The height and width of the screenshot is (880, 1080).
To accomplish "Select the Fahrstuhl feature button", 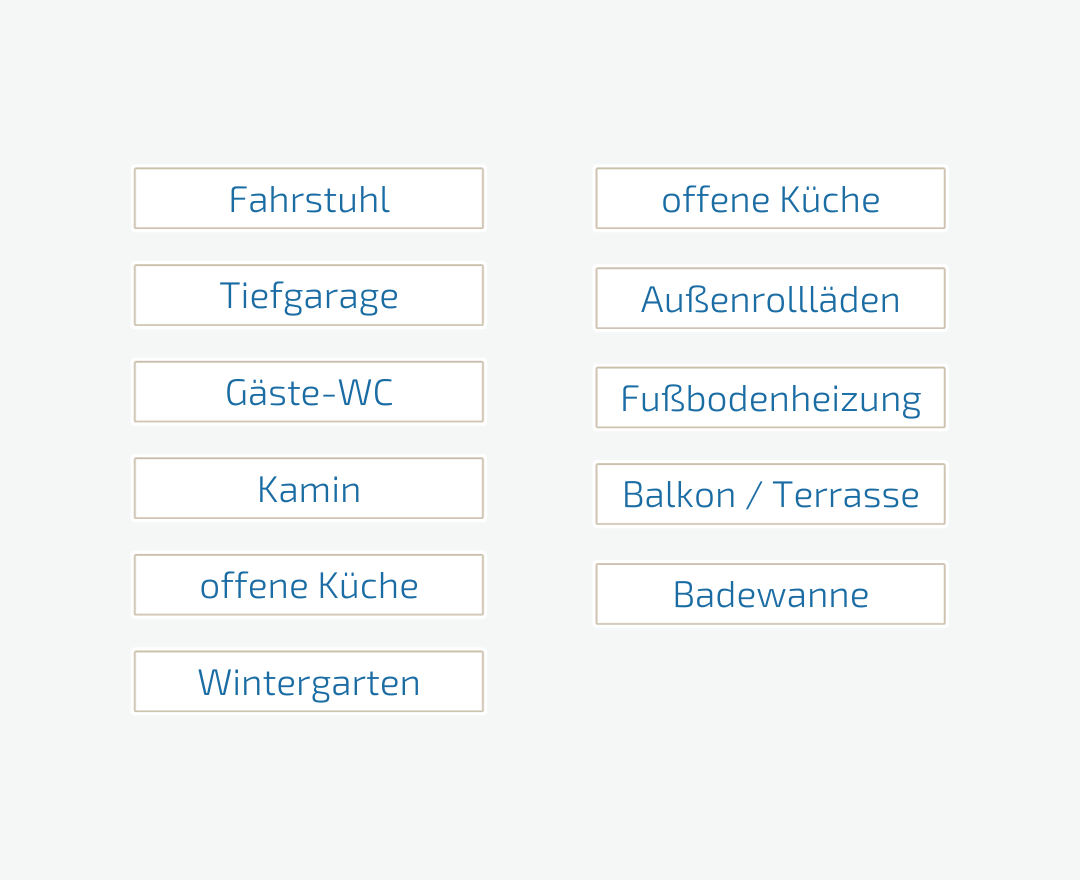I will click(x=309, y=198).
